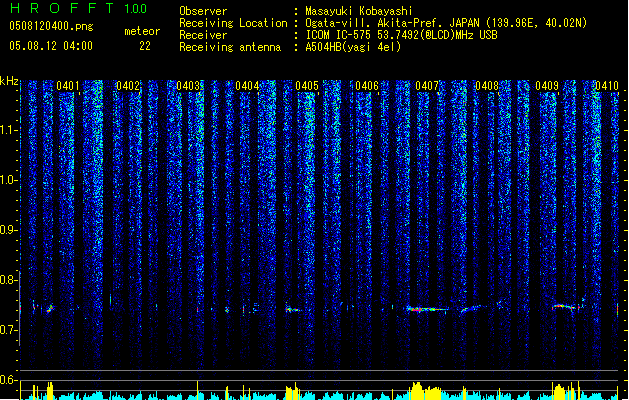The image size is (629, 400).
Task: Click the 0404 time marker
Action: [x=247, y=86]
